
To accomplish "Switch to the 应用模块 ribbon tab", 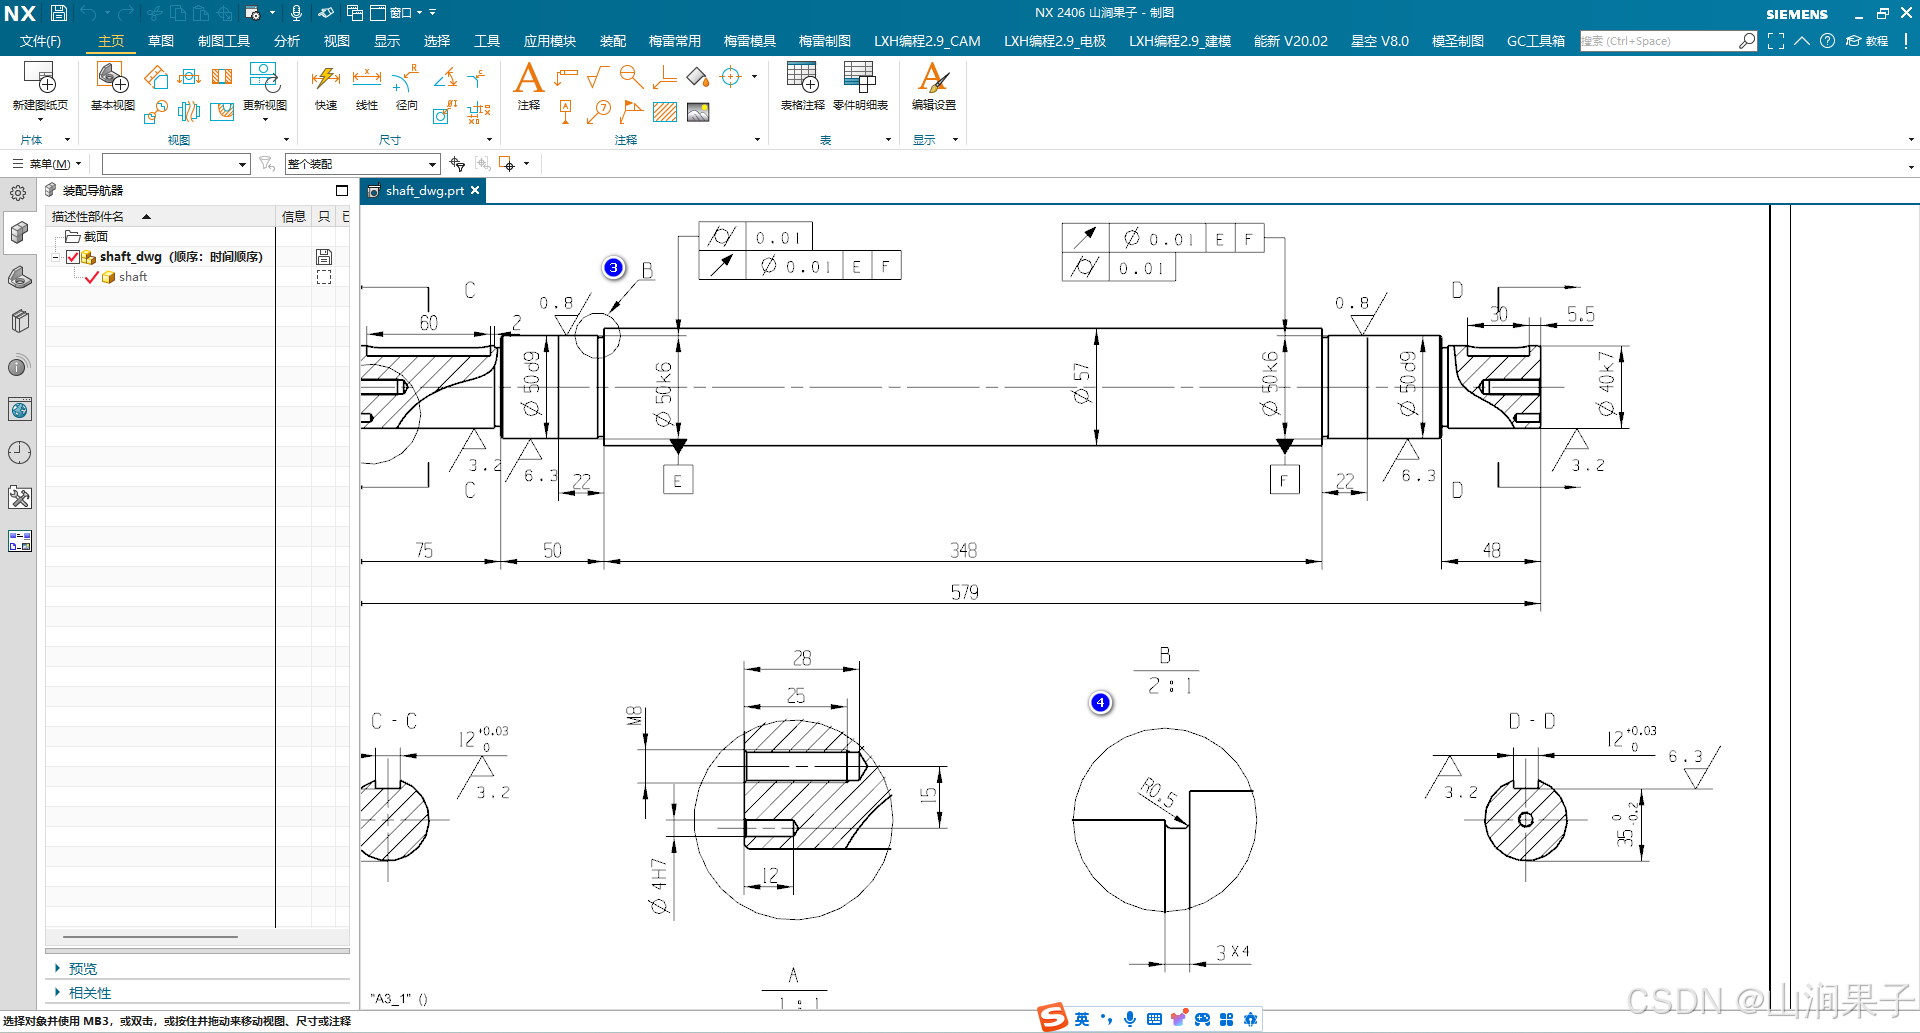I will (549, 41).
